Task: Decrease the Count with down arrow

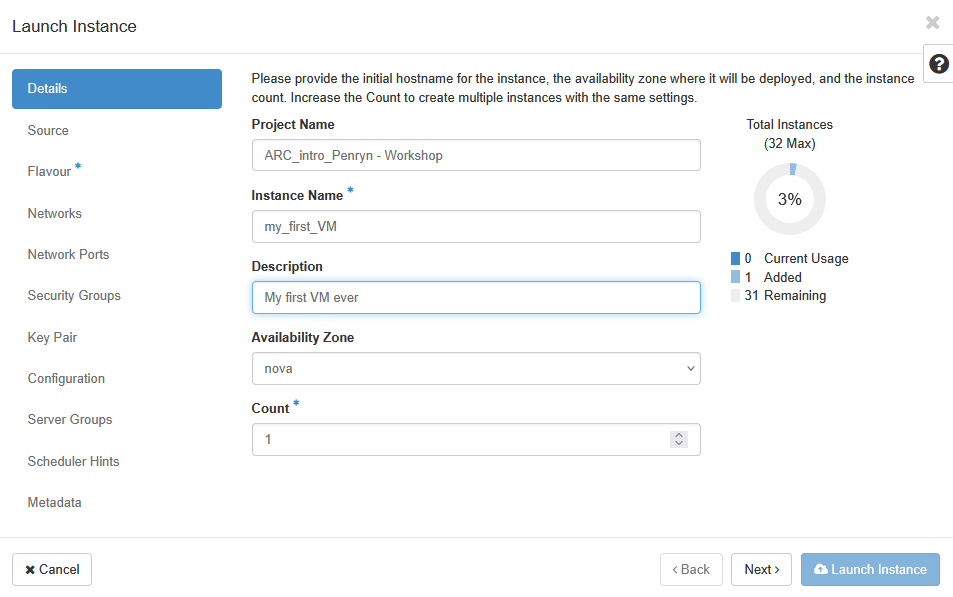Action: click(679, 443)
